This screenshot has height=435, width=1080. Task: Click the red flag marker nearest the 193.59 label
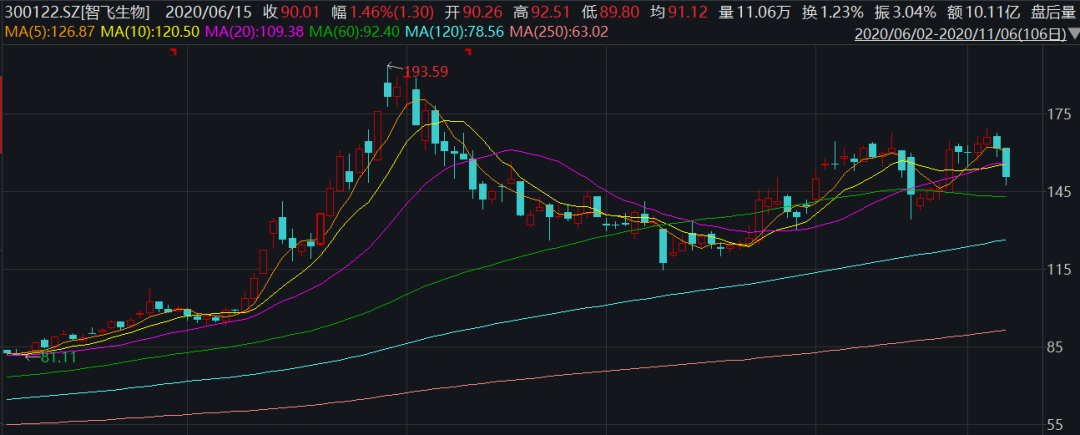pos(468,52)
